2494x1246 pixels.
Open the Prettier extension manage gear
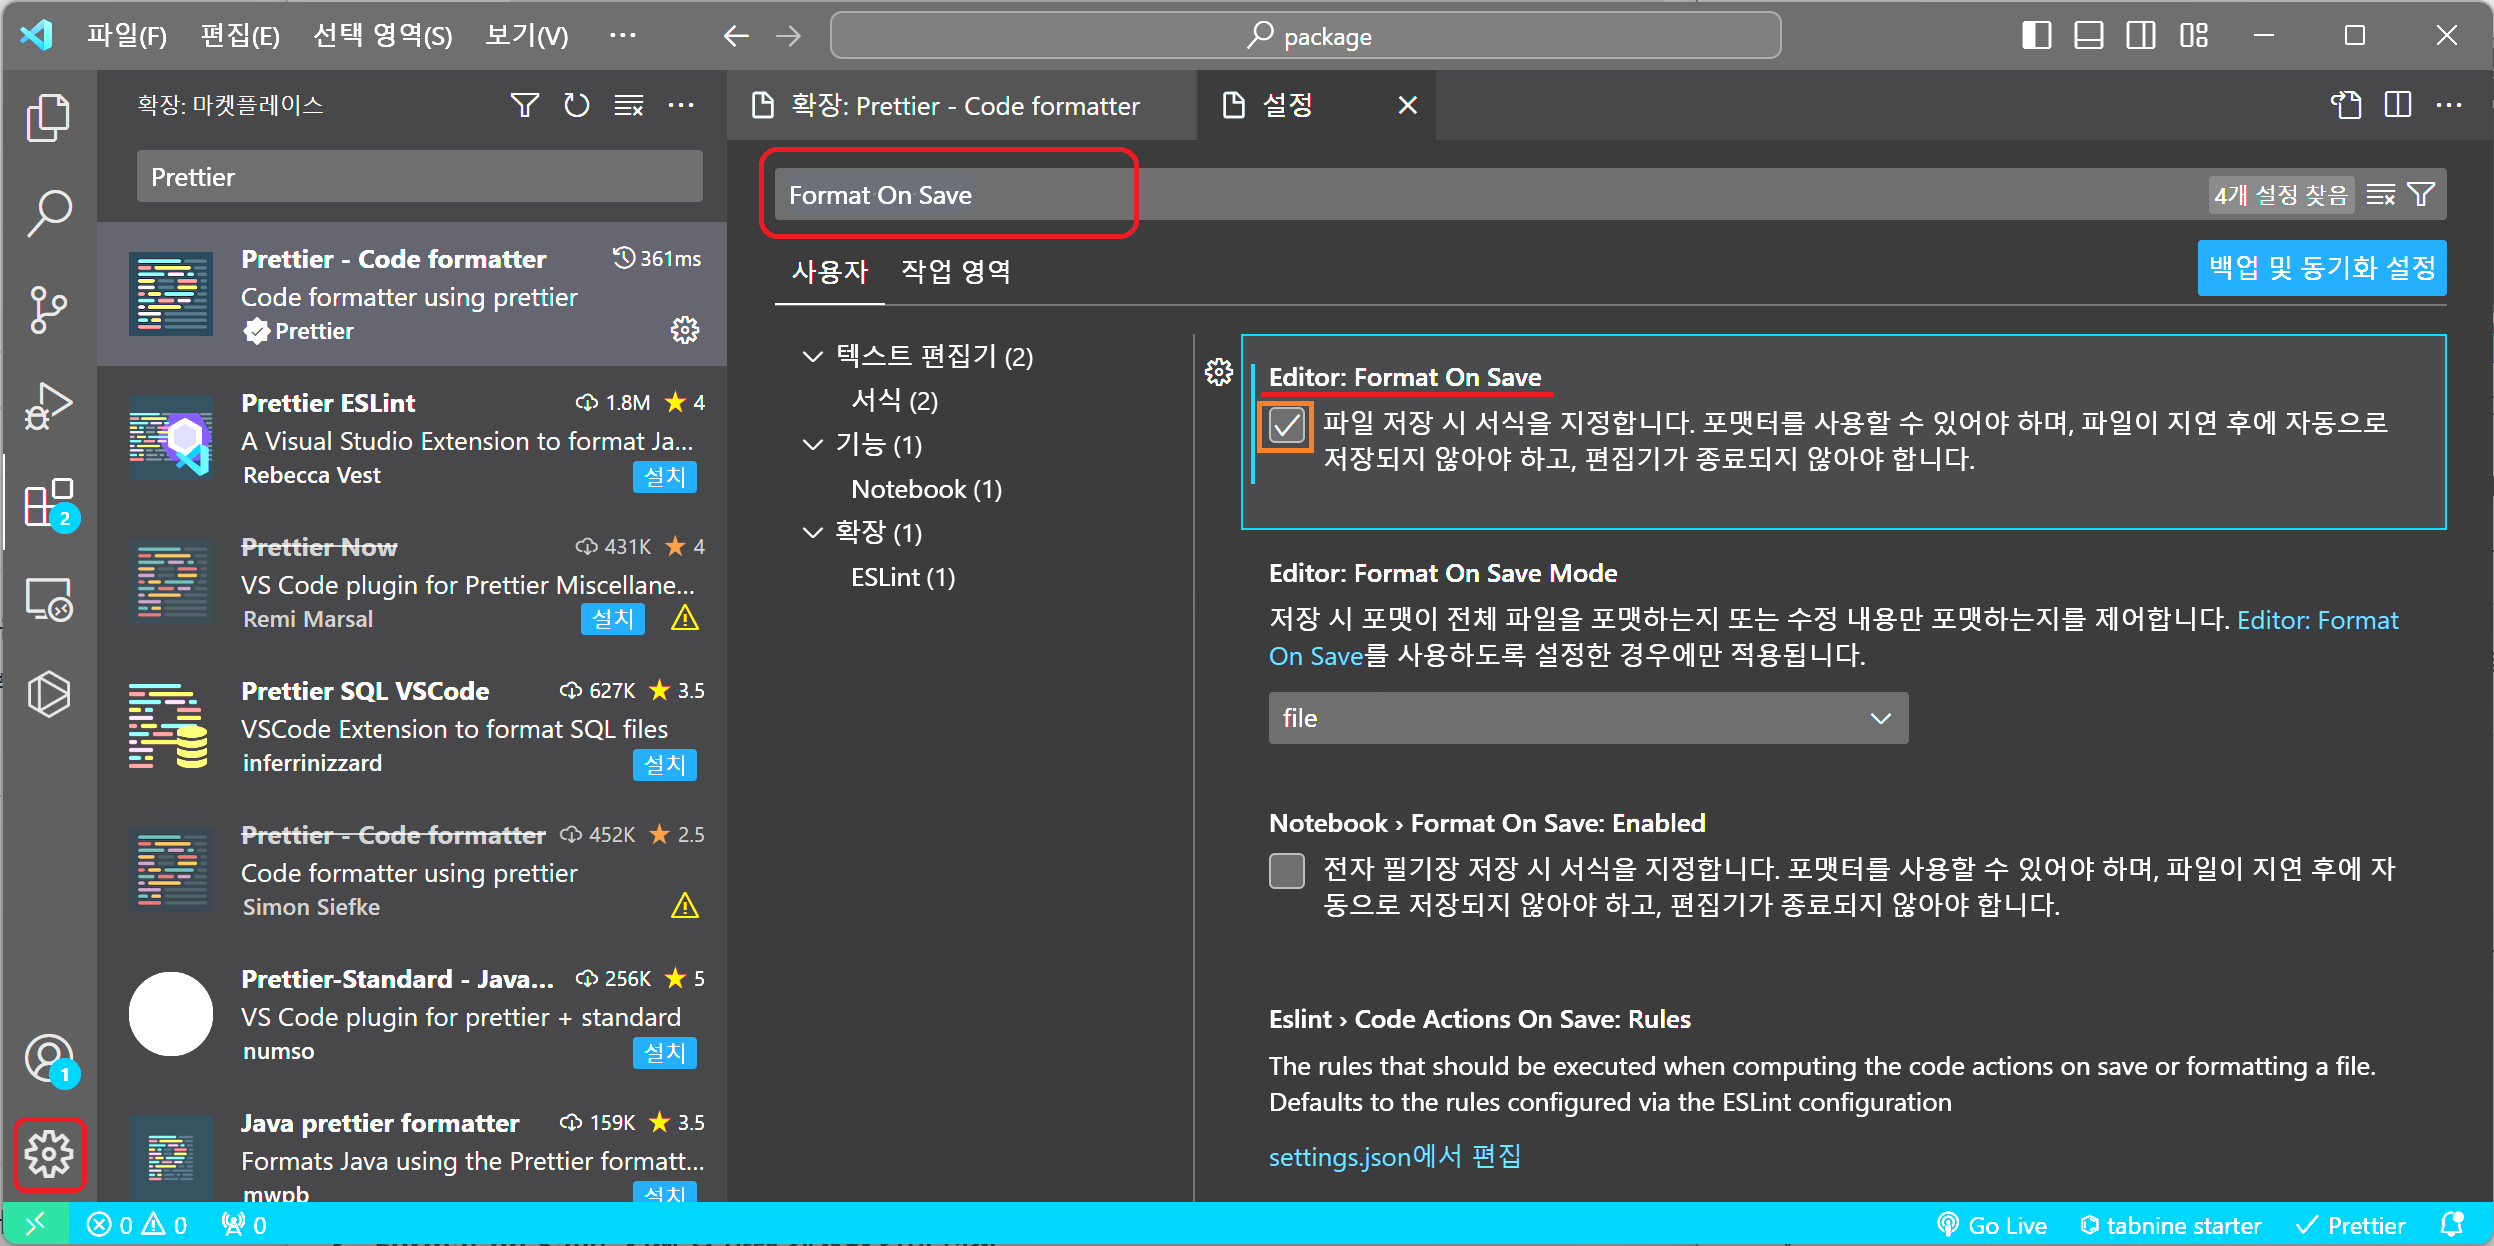click(x=684, y=330)
